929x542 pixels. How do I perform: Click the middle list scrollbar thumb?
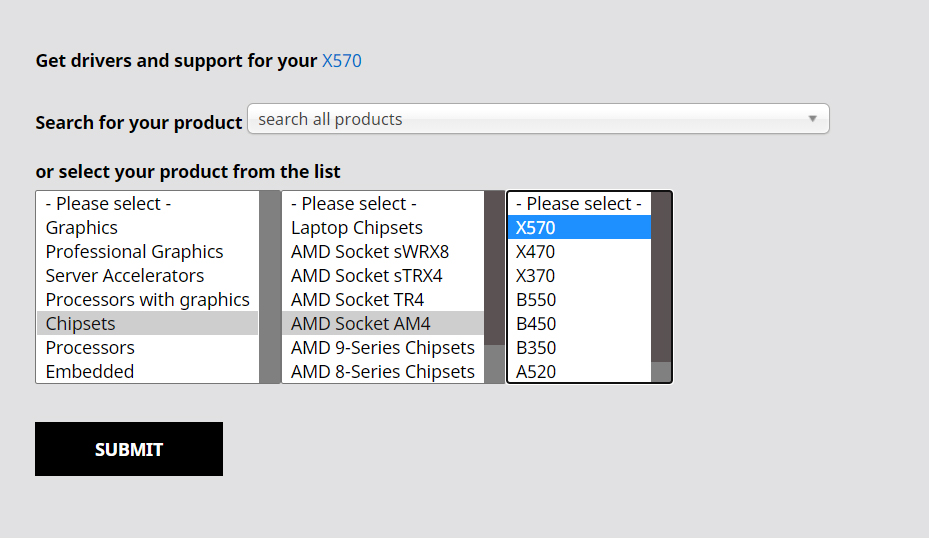[x=494, y=268]
